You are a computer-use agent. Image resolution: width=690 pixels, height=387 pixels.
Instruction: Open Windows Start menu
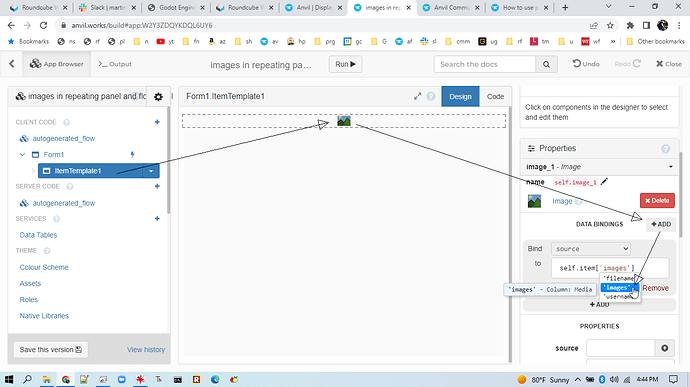tap(9, 379)
